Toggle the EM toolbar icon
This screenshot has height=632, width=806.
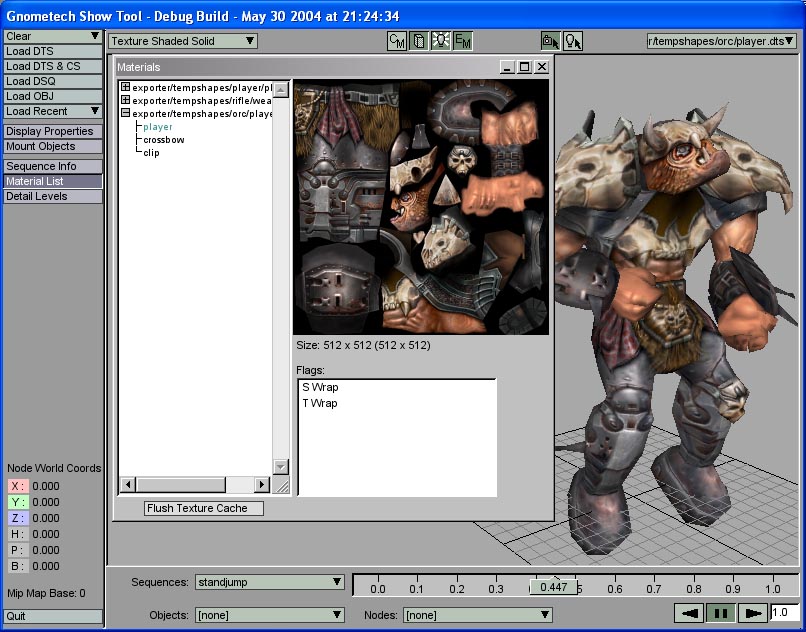(x=463, y=41)
